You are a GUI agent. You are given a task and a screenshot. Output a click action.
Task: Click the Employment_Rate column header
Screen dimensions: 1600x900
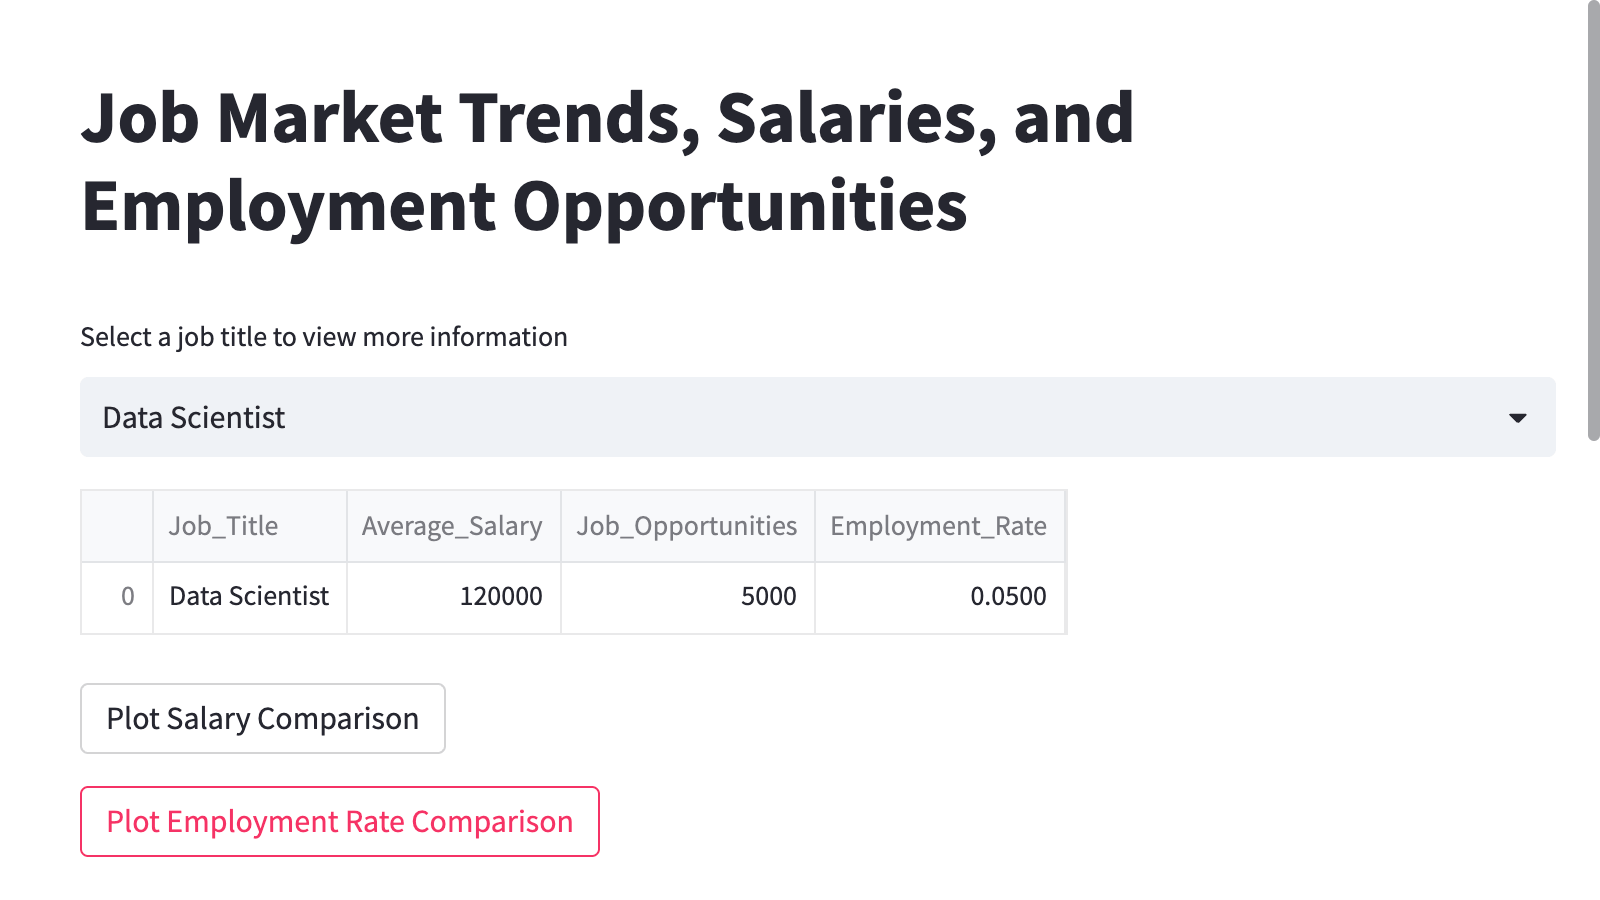point(939,526)
